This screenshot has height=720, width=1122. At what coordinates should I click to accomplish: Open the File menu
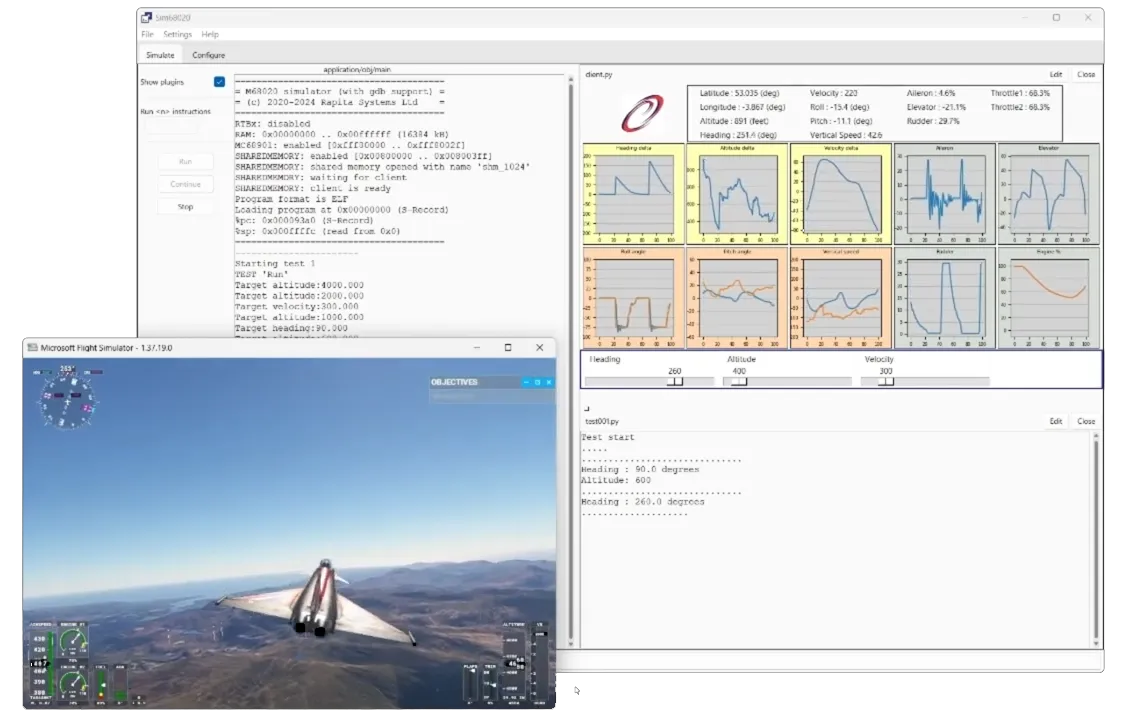(147, 34)
